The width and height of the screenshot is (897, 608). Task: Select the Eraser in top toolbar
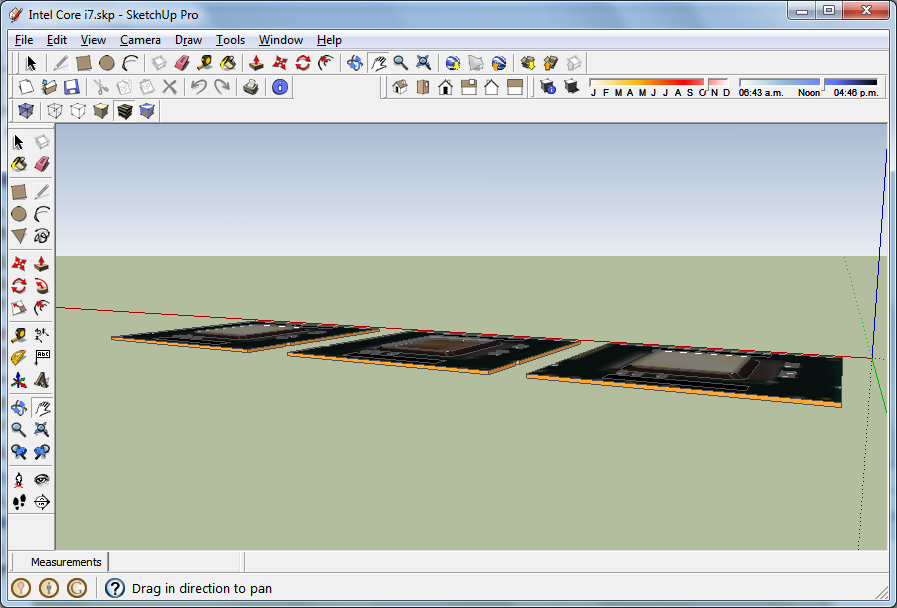pyautogui.click(x=182, y=63)
